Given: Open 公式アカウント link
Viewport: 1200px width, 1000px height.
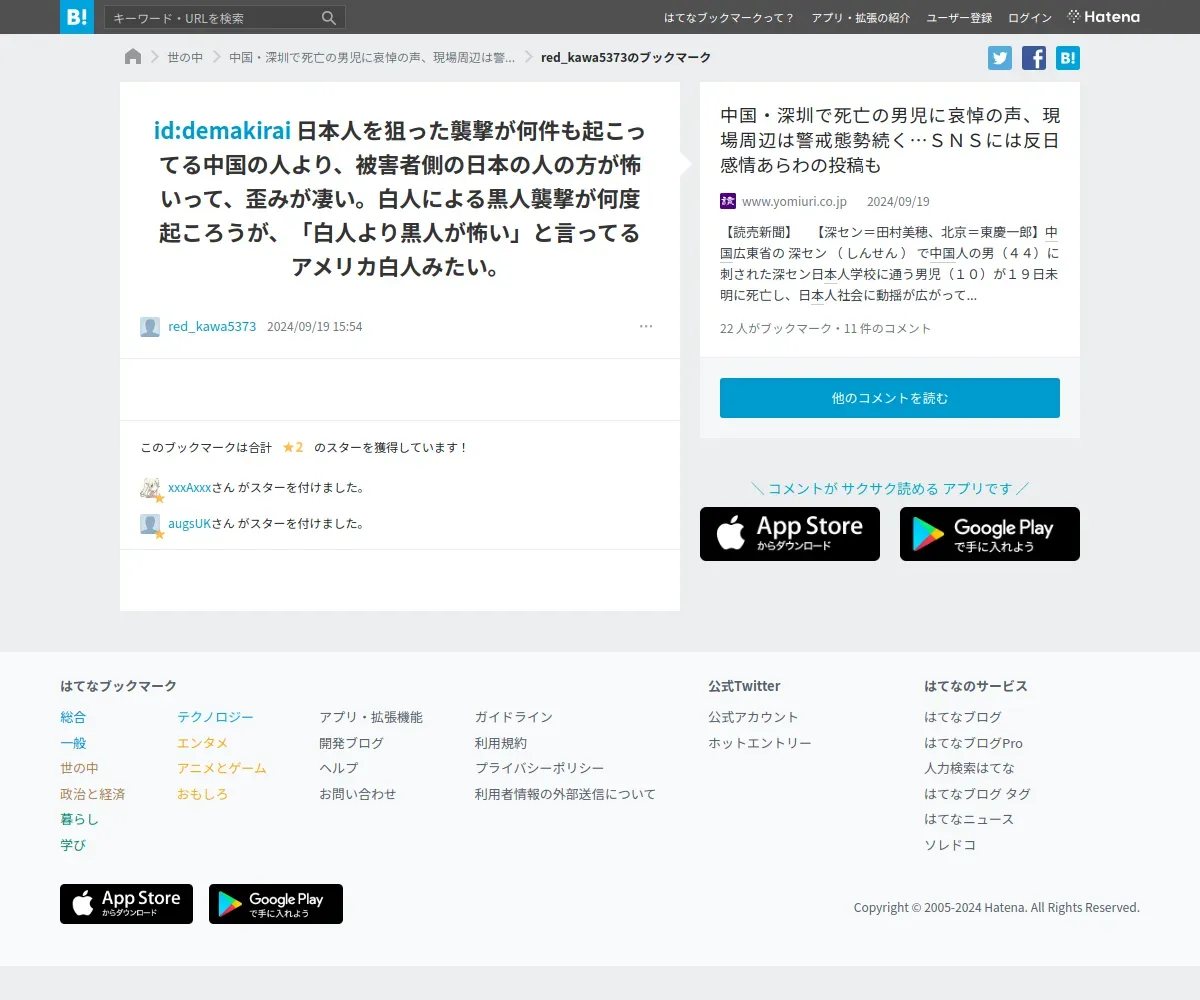Looking at the screenshot, I should click(x=753, y=717).
